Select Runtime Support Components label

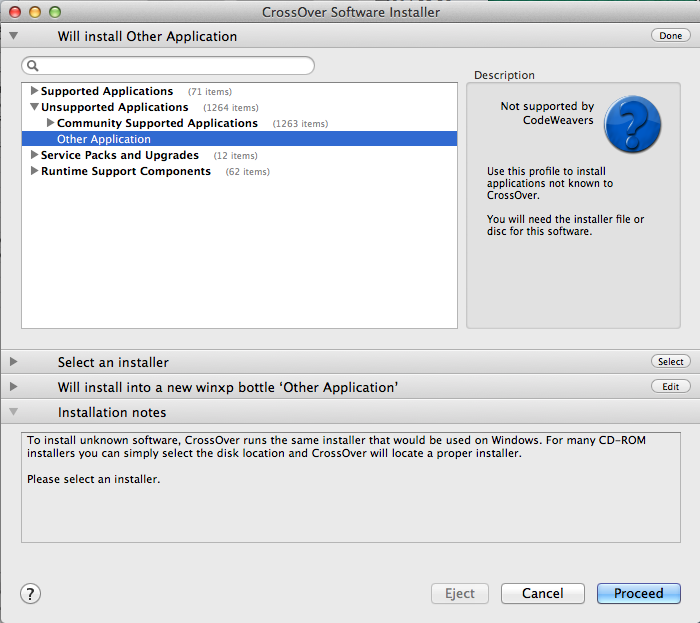125,171
